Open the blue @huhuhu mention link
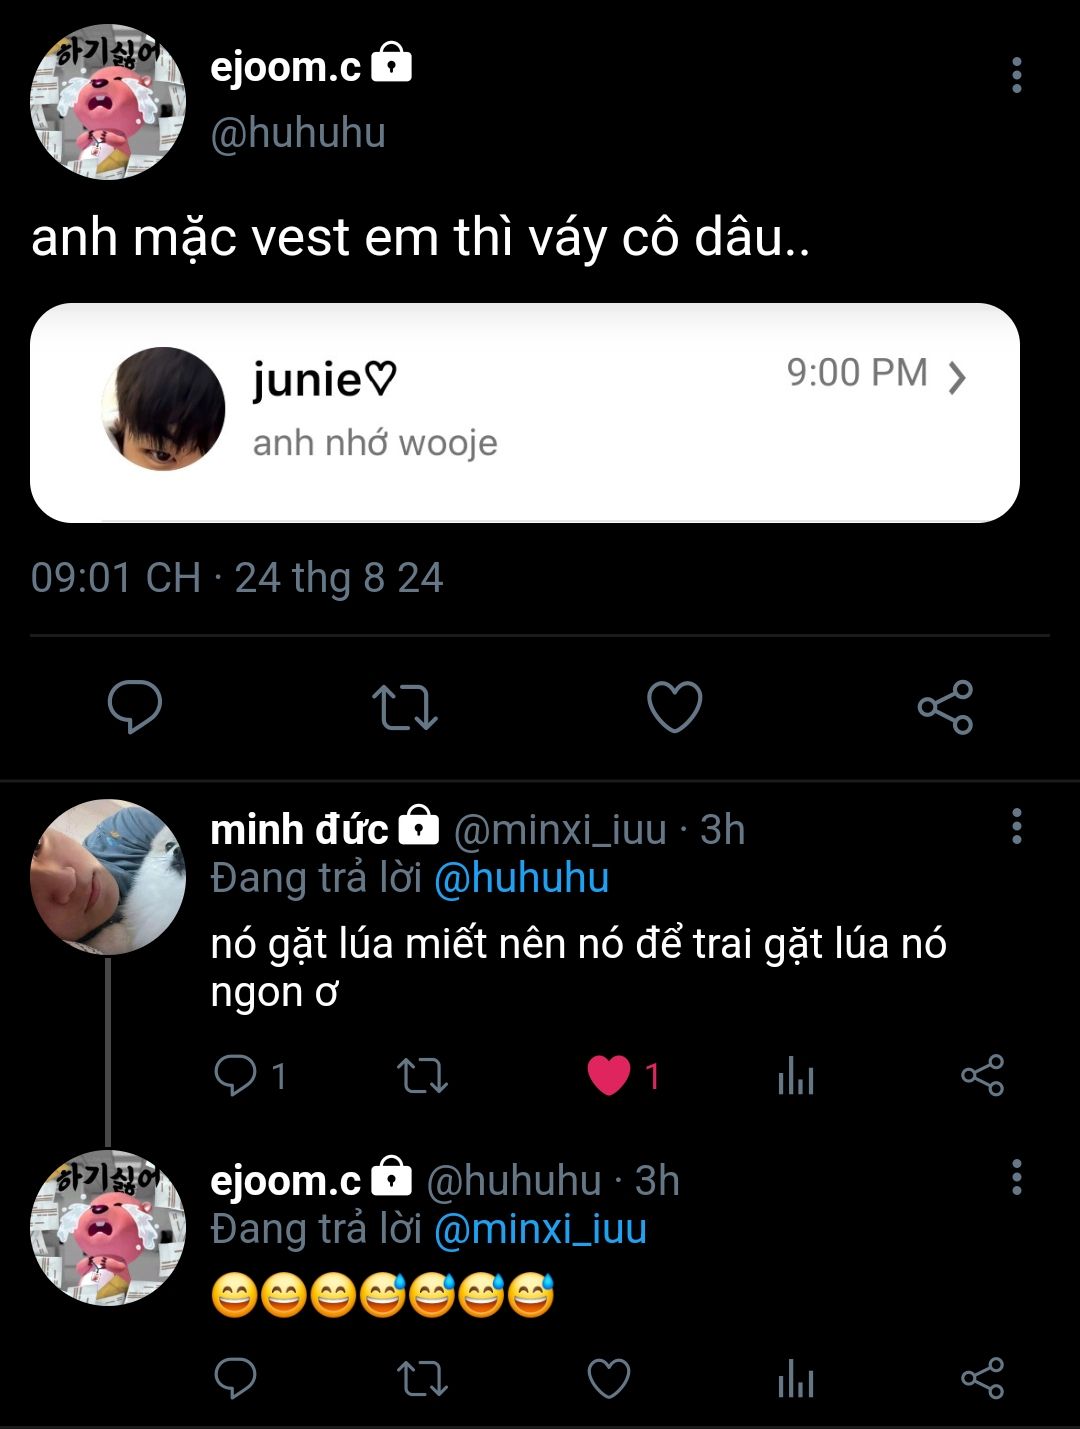1080x1429 pixels. coord(521,878)
